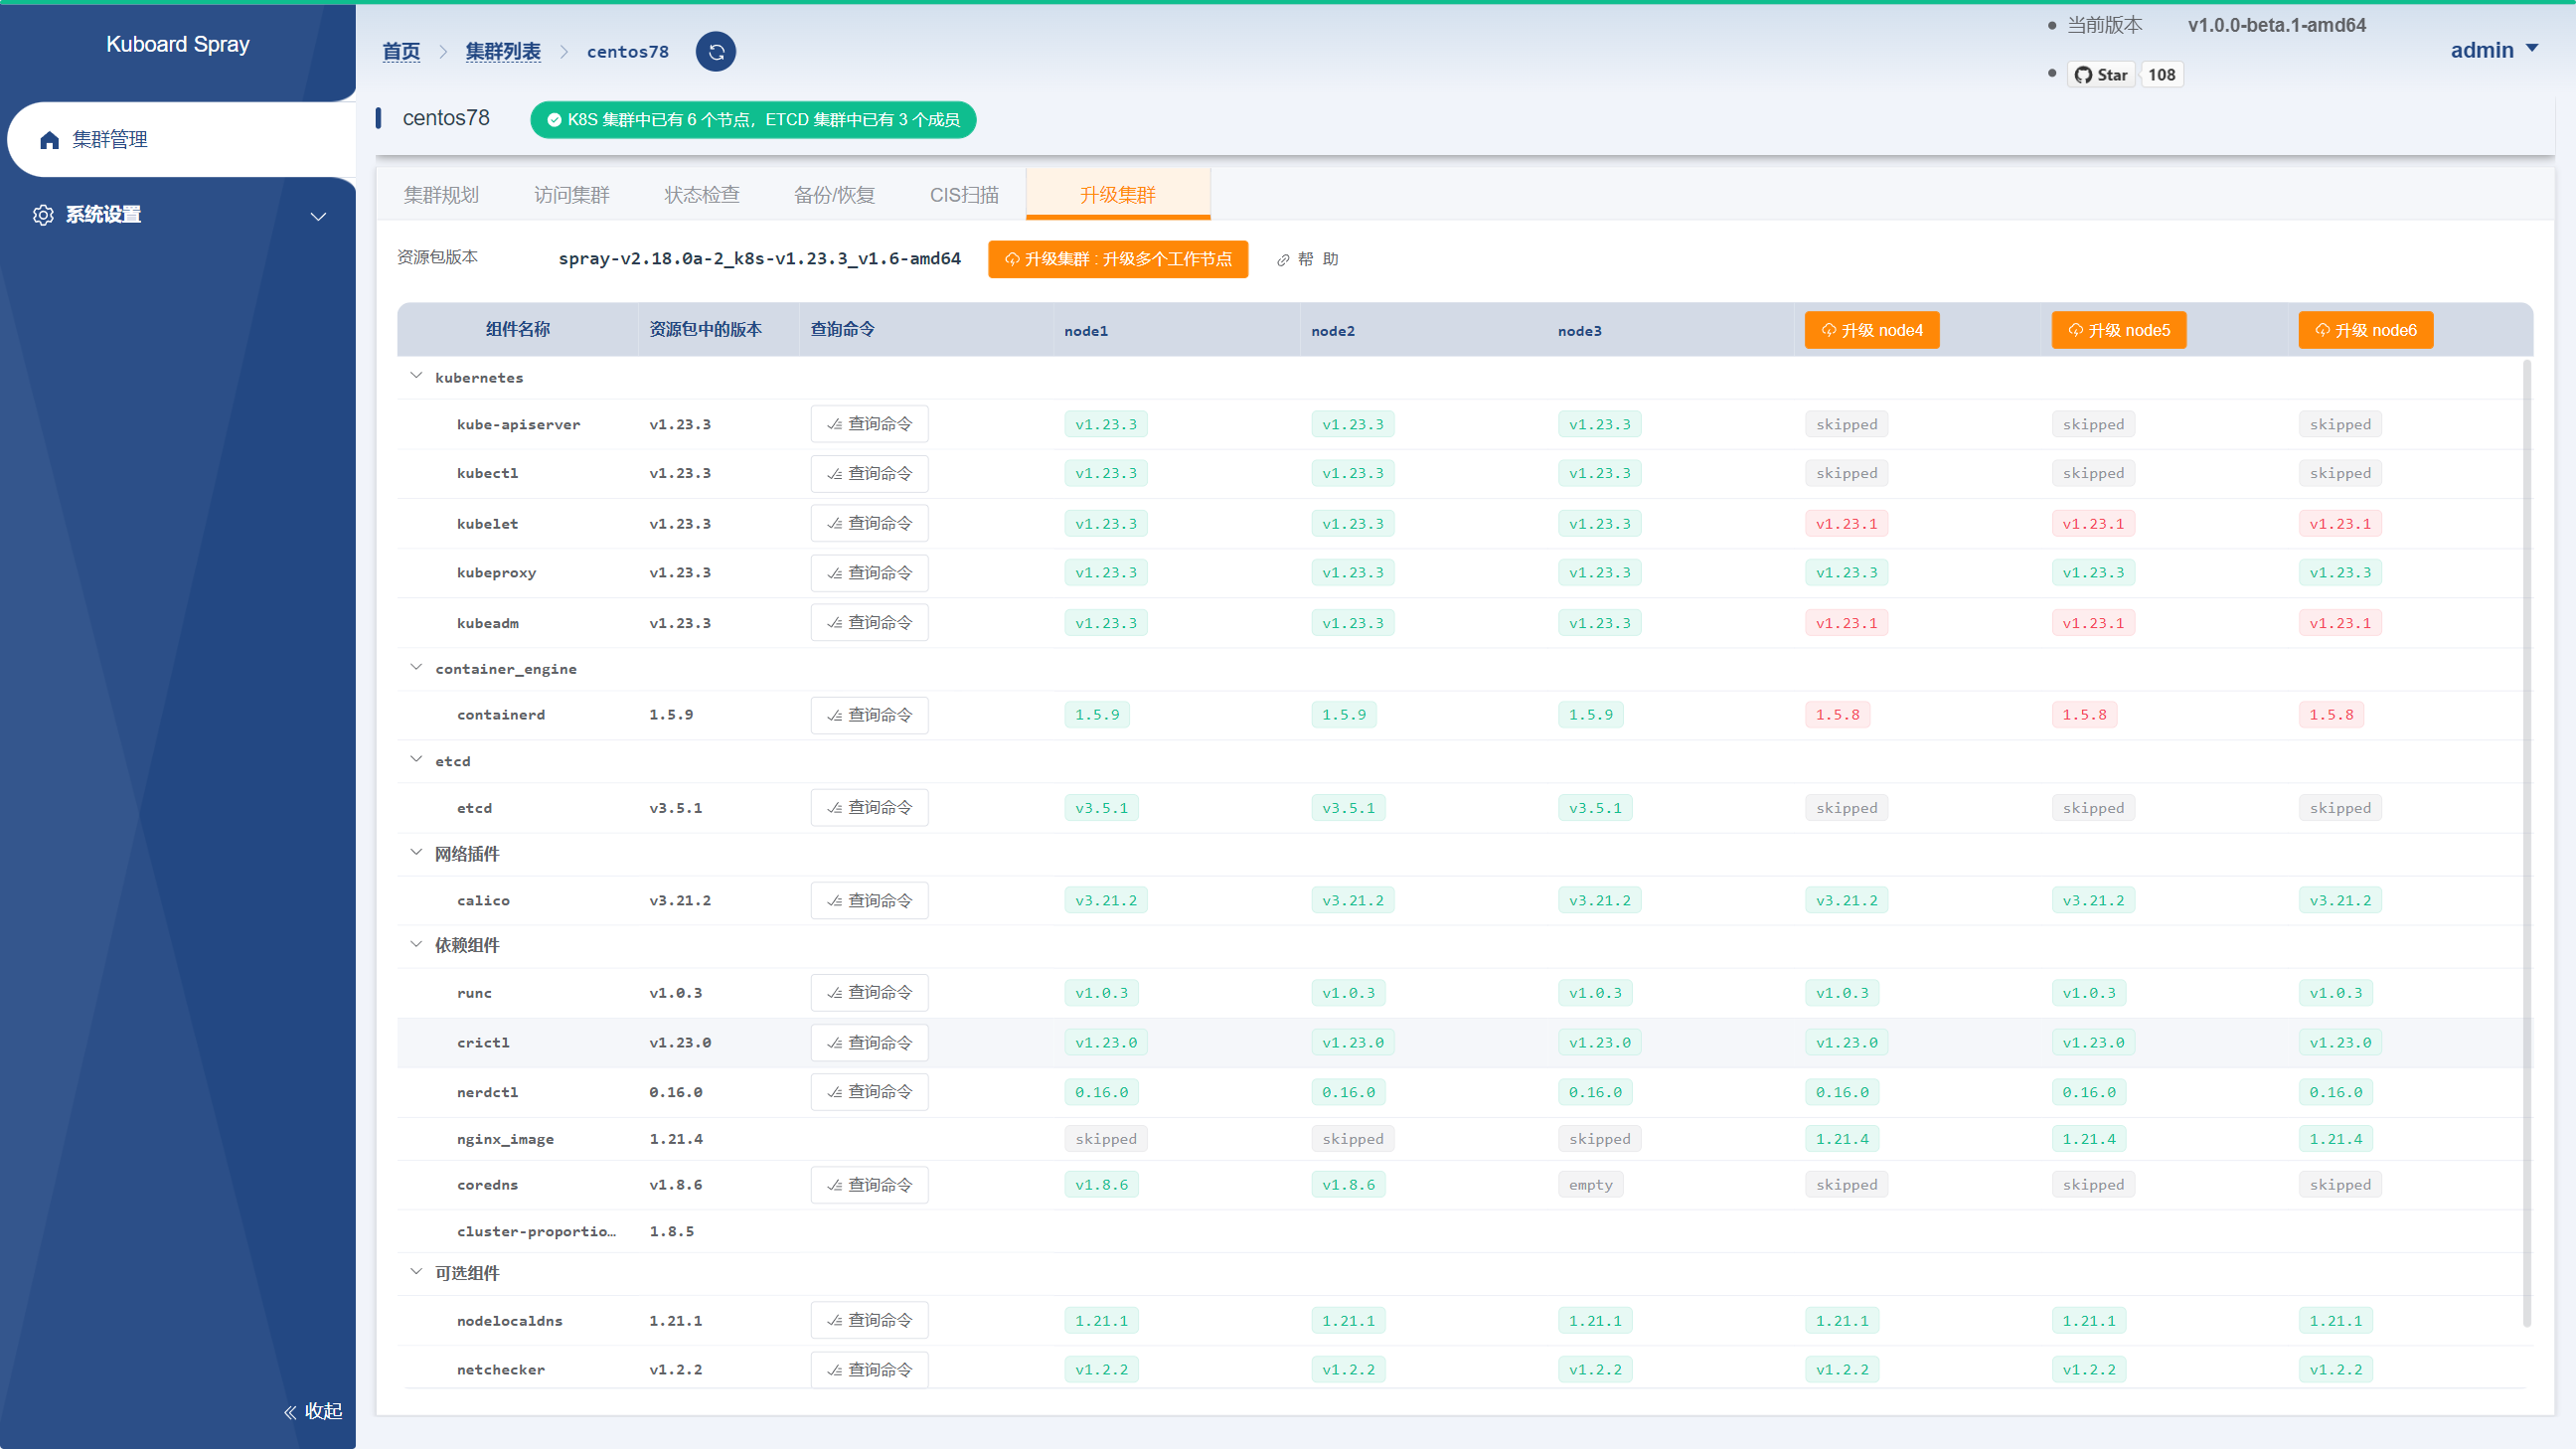This screenshot has width=2576, height=1449.
Task: Click 查询命令 for kube-apiserver
Action: pyautogui.click(x=869, y=424)
